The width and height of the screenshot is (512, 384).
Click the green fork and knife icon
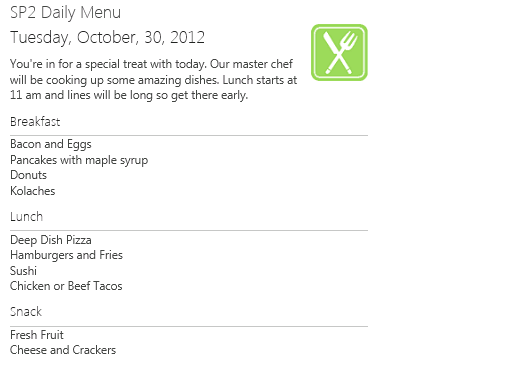pos(339,52)
